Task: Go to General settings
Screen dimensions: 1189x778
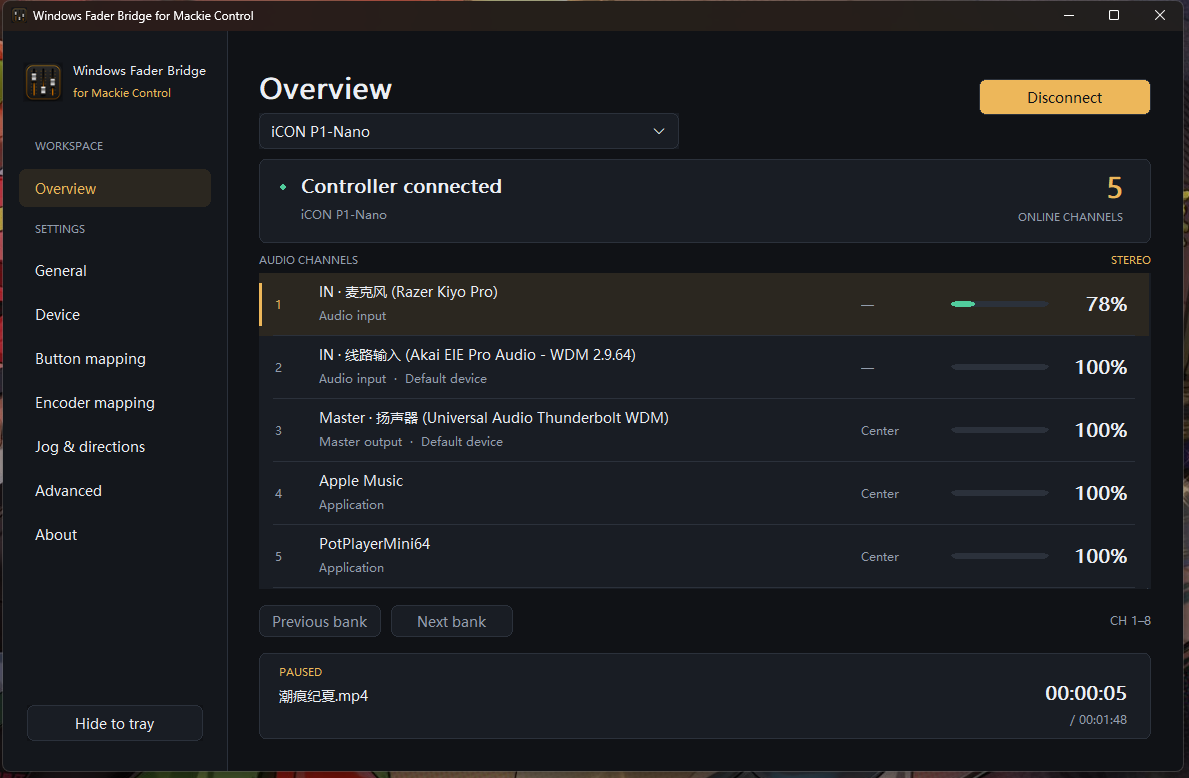Action: (115, 271)
